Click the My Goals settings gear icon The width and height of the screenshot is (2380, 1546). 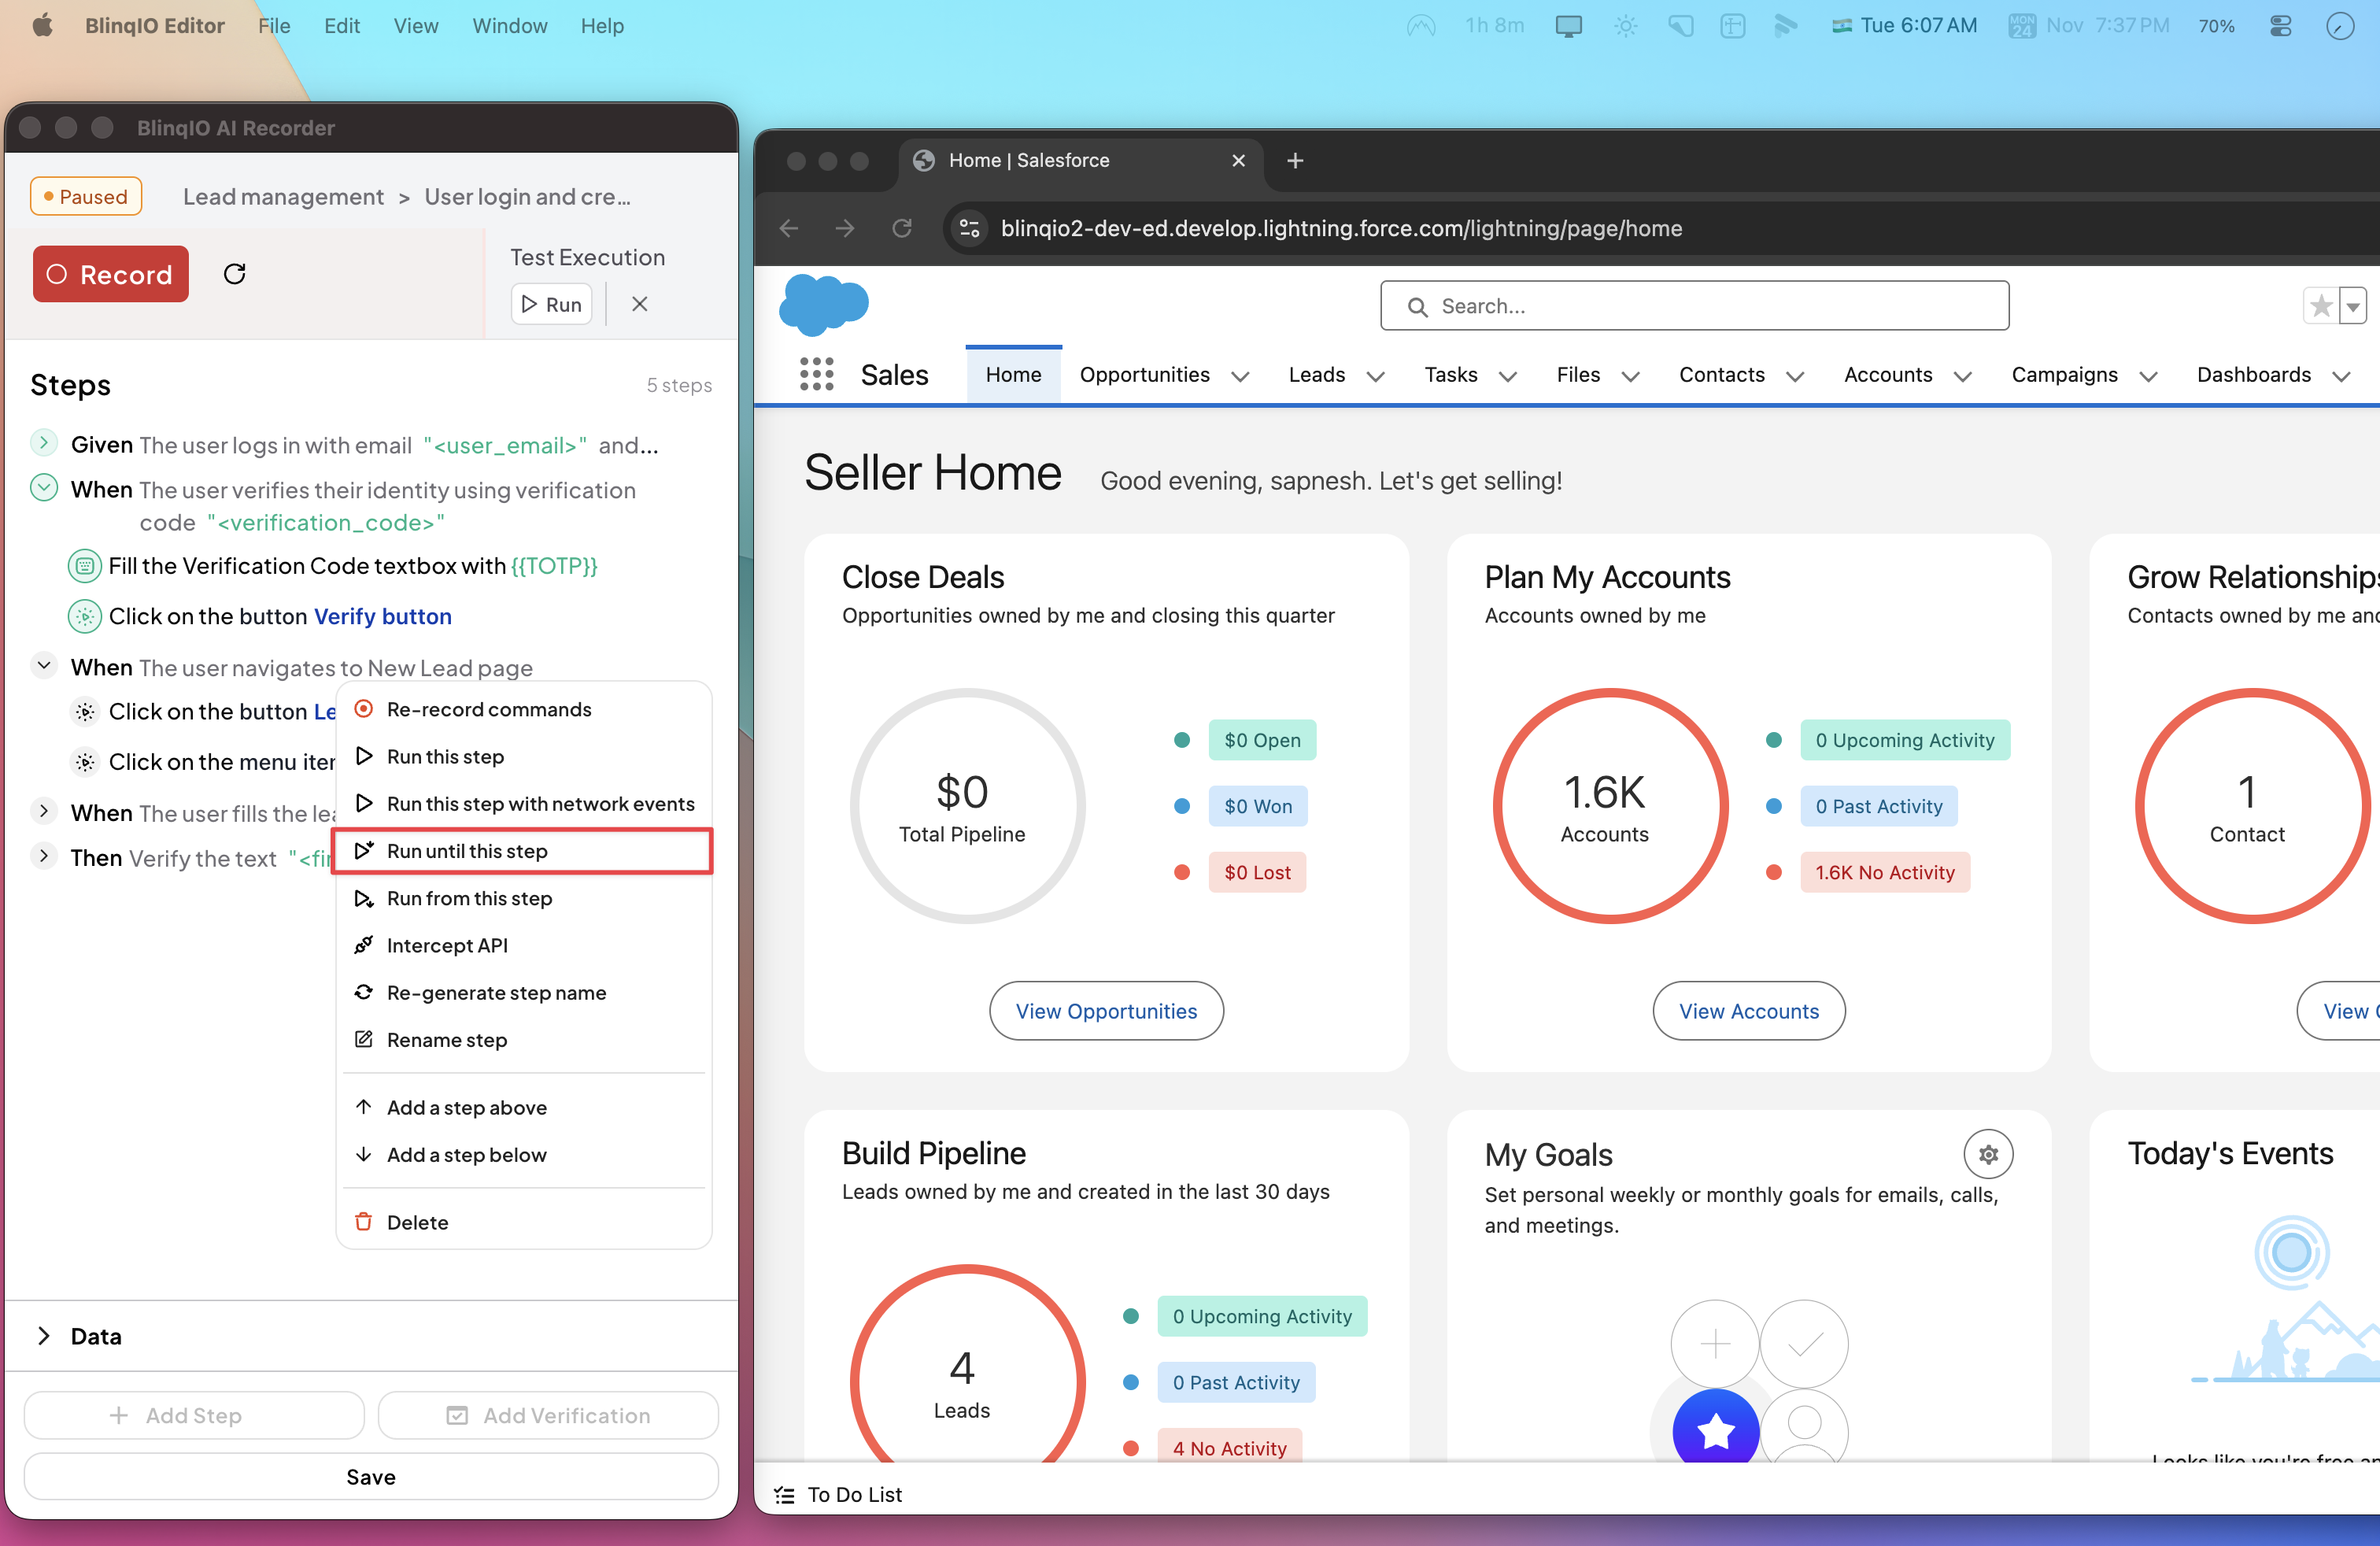click(1987, 1154)
